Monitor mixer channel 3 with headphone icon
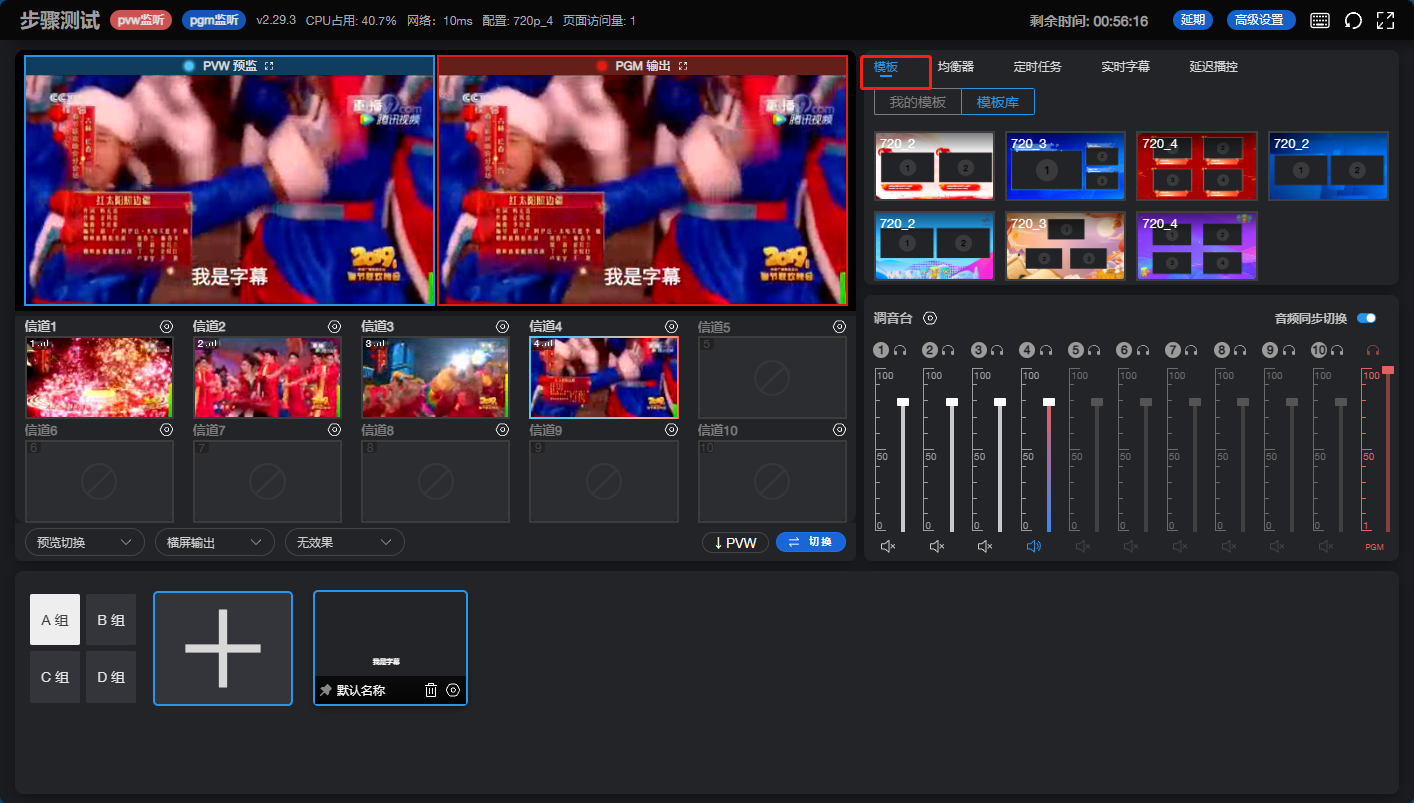The image size is (1414, 803). pyautogui.click(x=997, y=350)
